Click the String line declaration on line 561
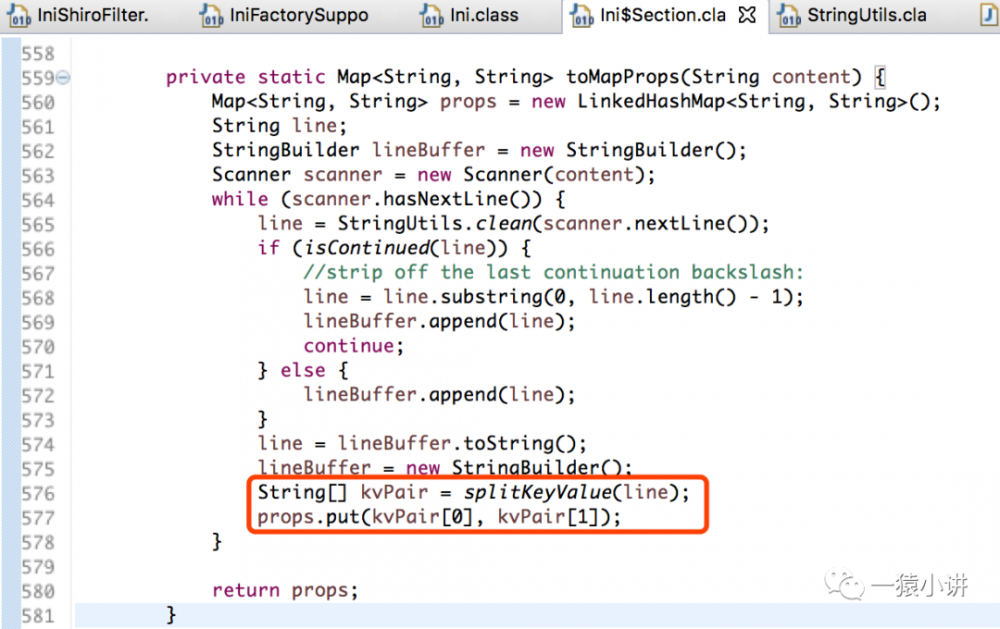This screenshot has height=629, width=1000. [x=279, y=126]
